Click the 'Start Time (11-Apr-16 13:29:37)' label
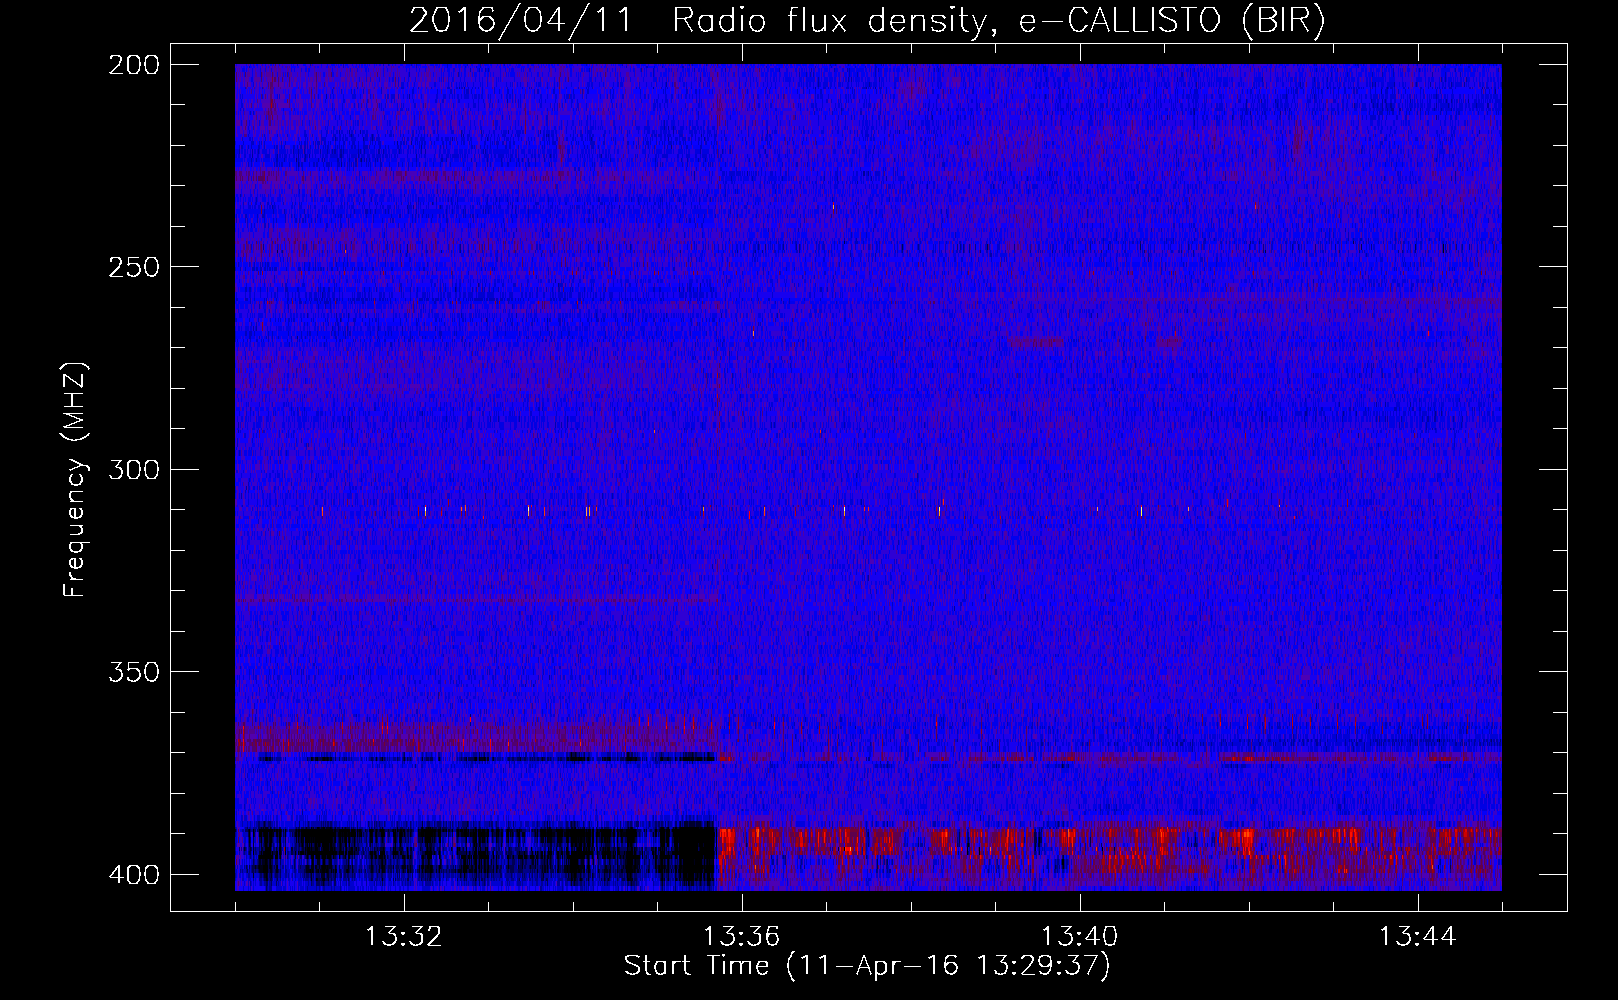Viewport: 1618px width, 1000px height. [x=867, y=966]
